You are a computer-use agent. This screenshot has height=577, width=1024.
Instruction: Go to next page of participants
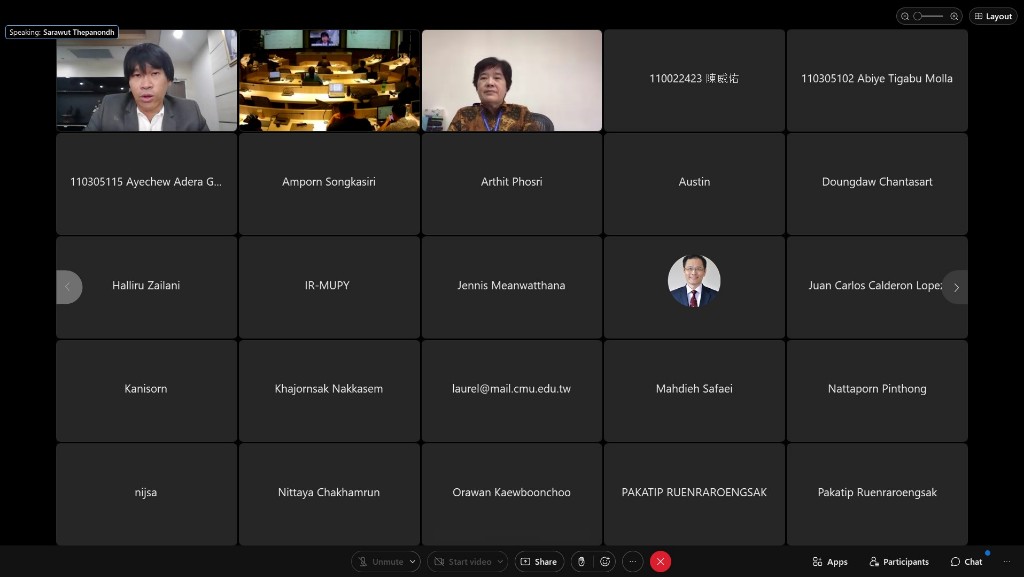coord(955,287)
